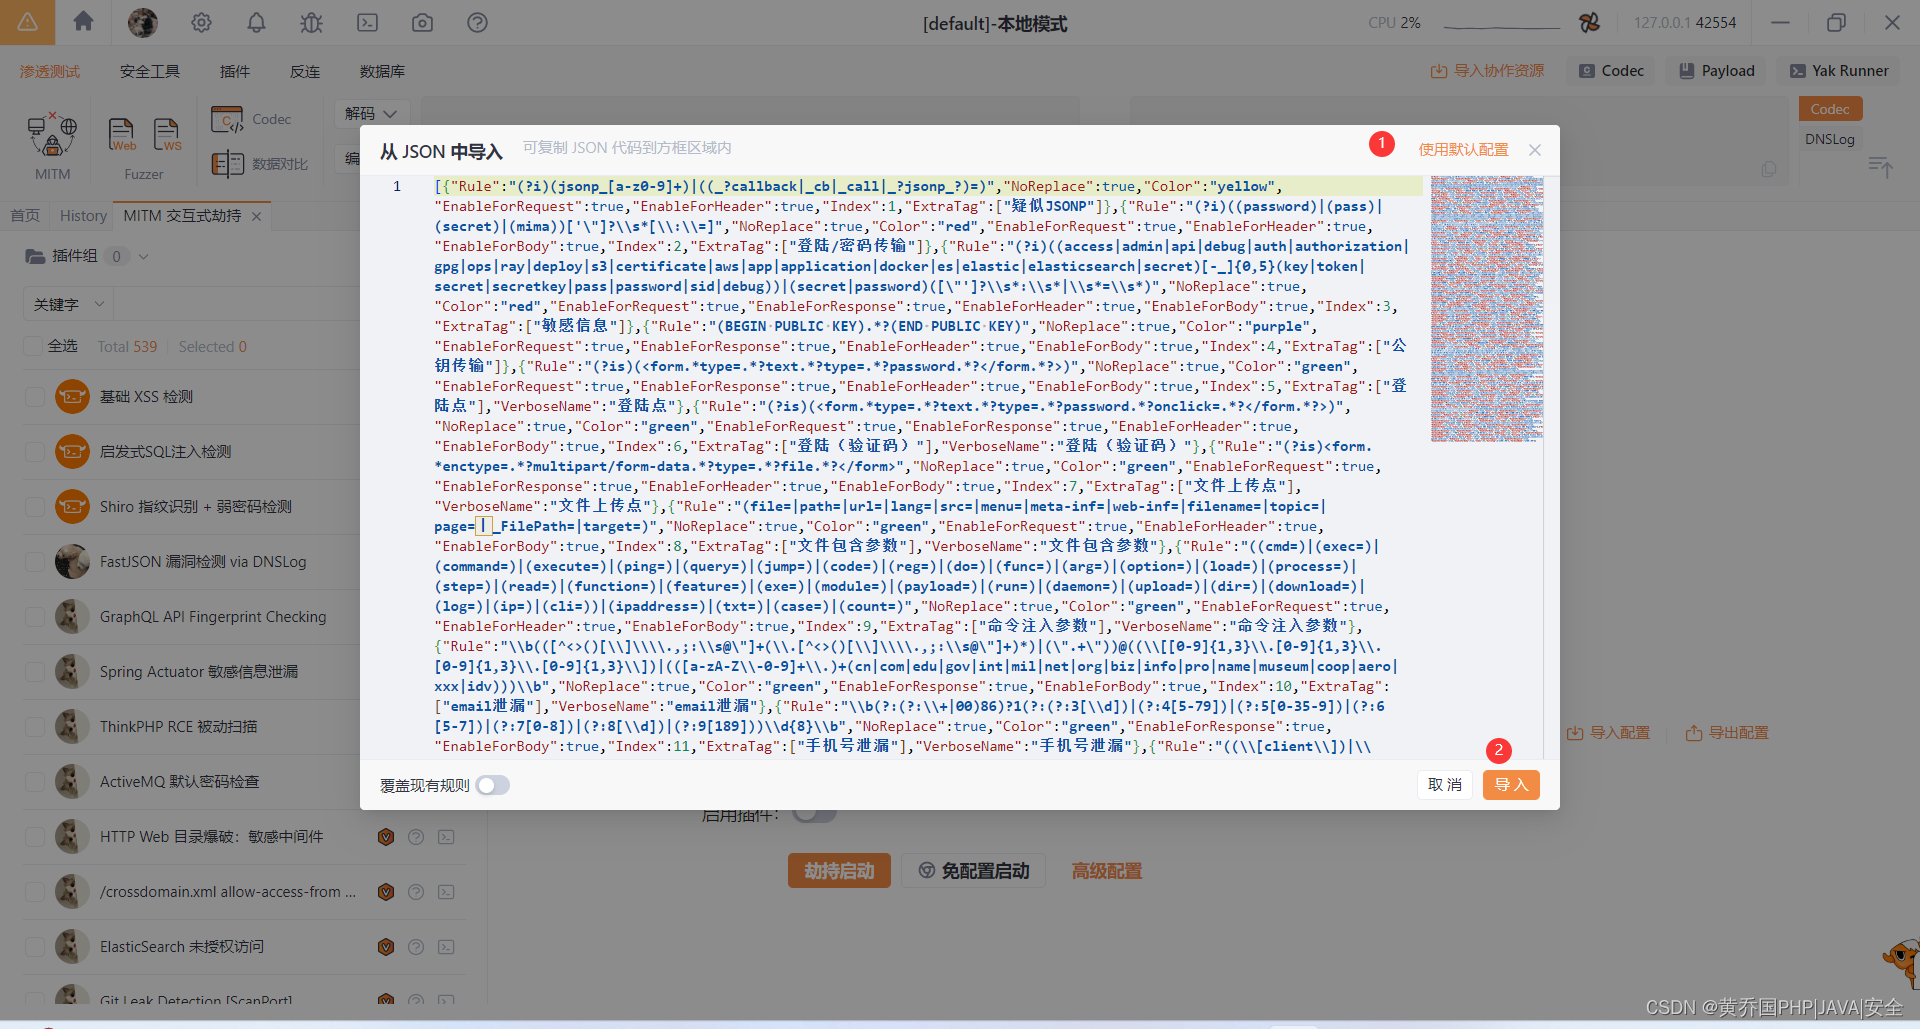This screenshot has width=1920, height=1029.
Task: Click the Yak mascot at bottom right
Action: [1901, 962]
